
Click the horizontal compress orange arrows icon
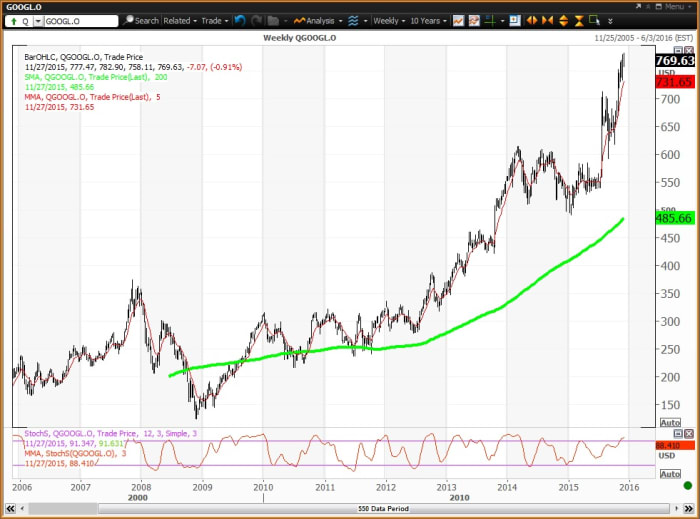click(548, 20)
